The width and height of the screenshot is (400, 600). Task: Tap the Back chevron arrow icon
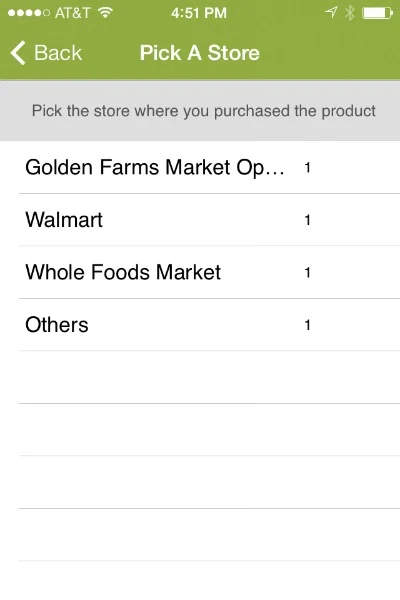pyautogui.click(x=18, y=53)
